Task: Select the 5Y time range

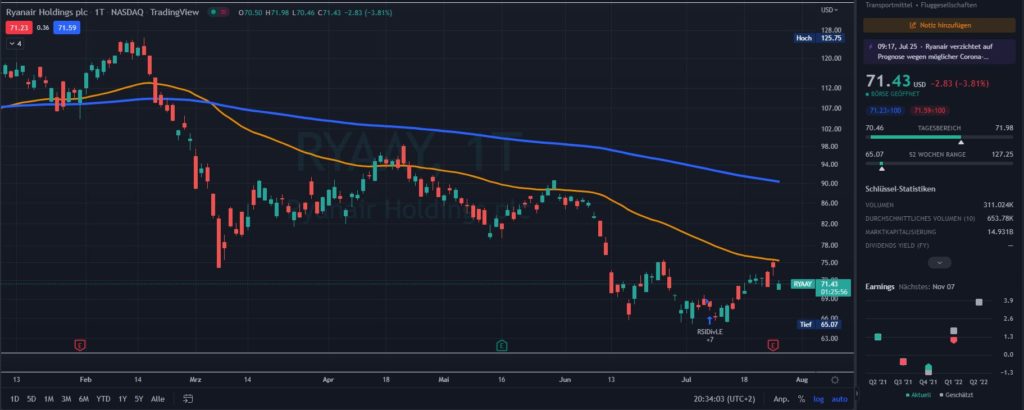Action: pos(139,399)
